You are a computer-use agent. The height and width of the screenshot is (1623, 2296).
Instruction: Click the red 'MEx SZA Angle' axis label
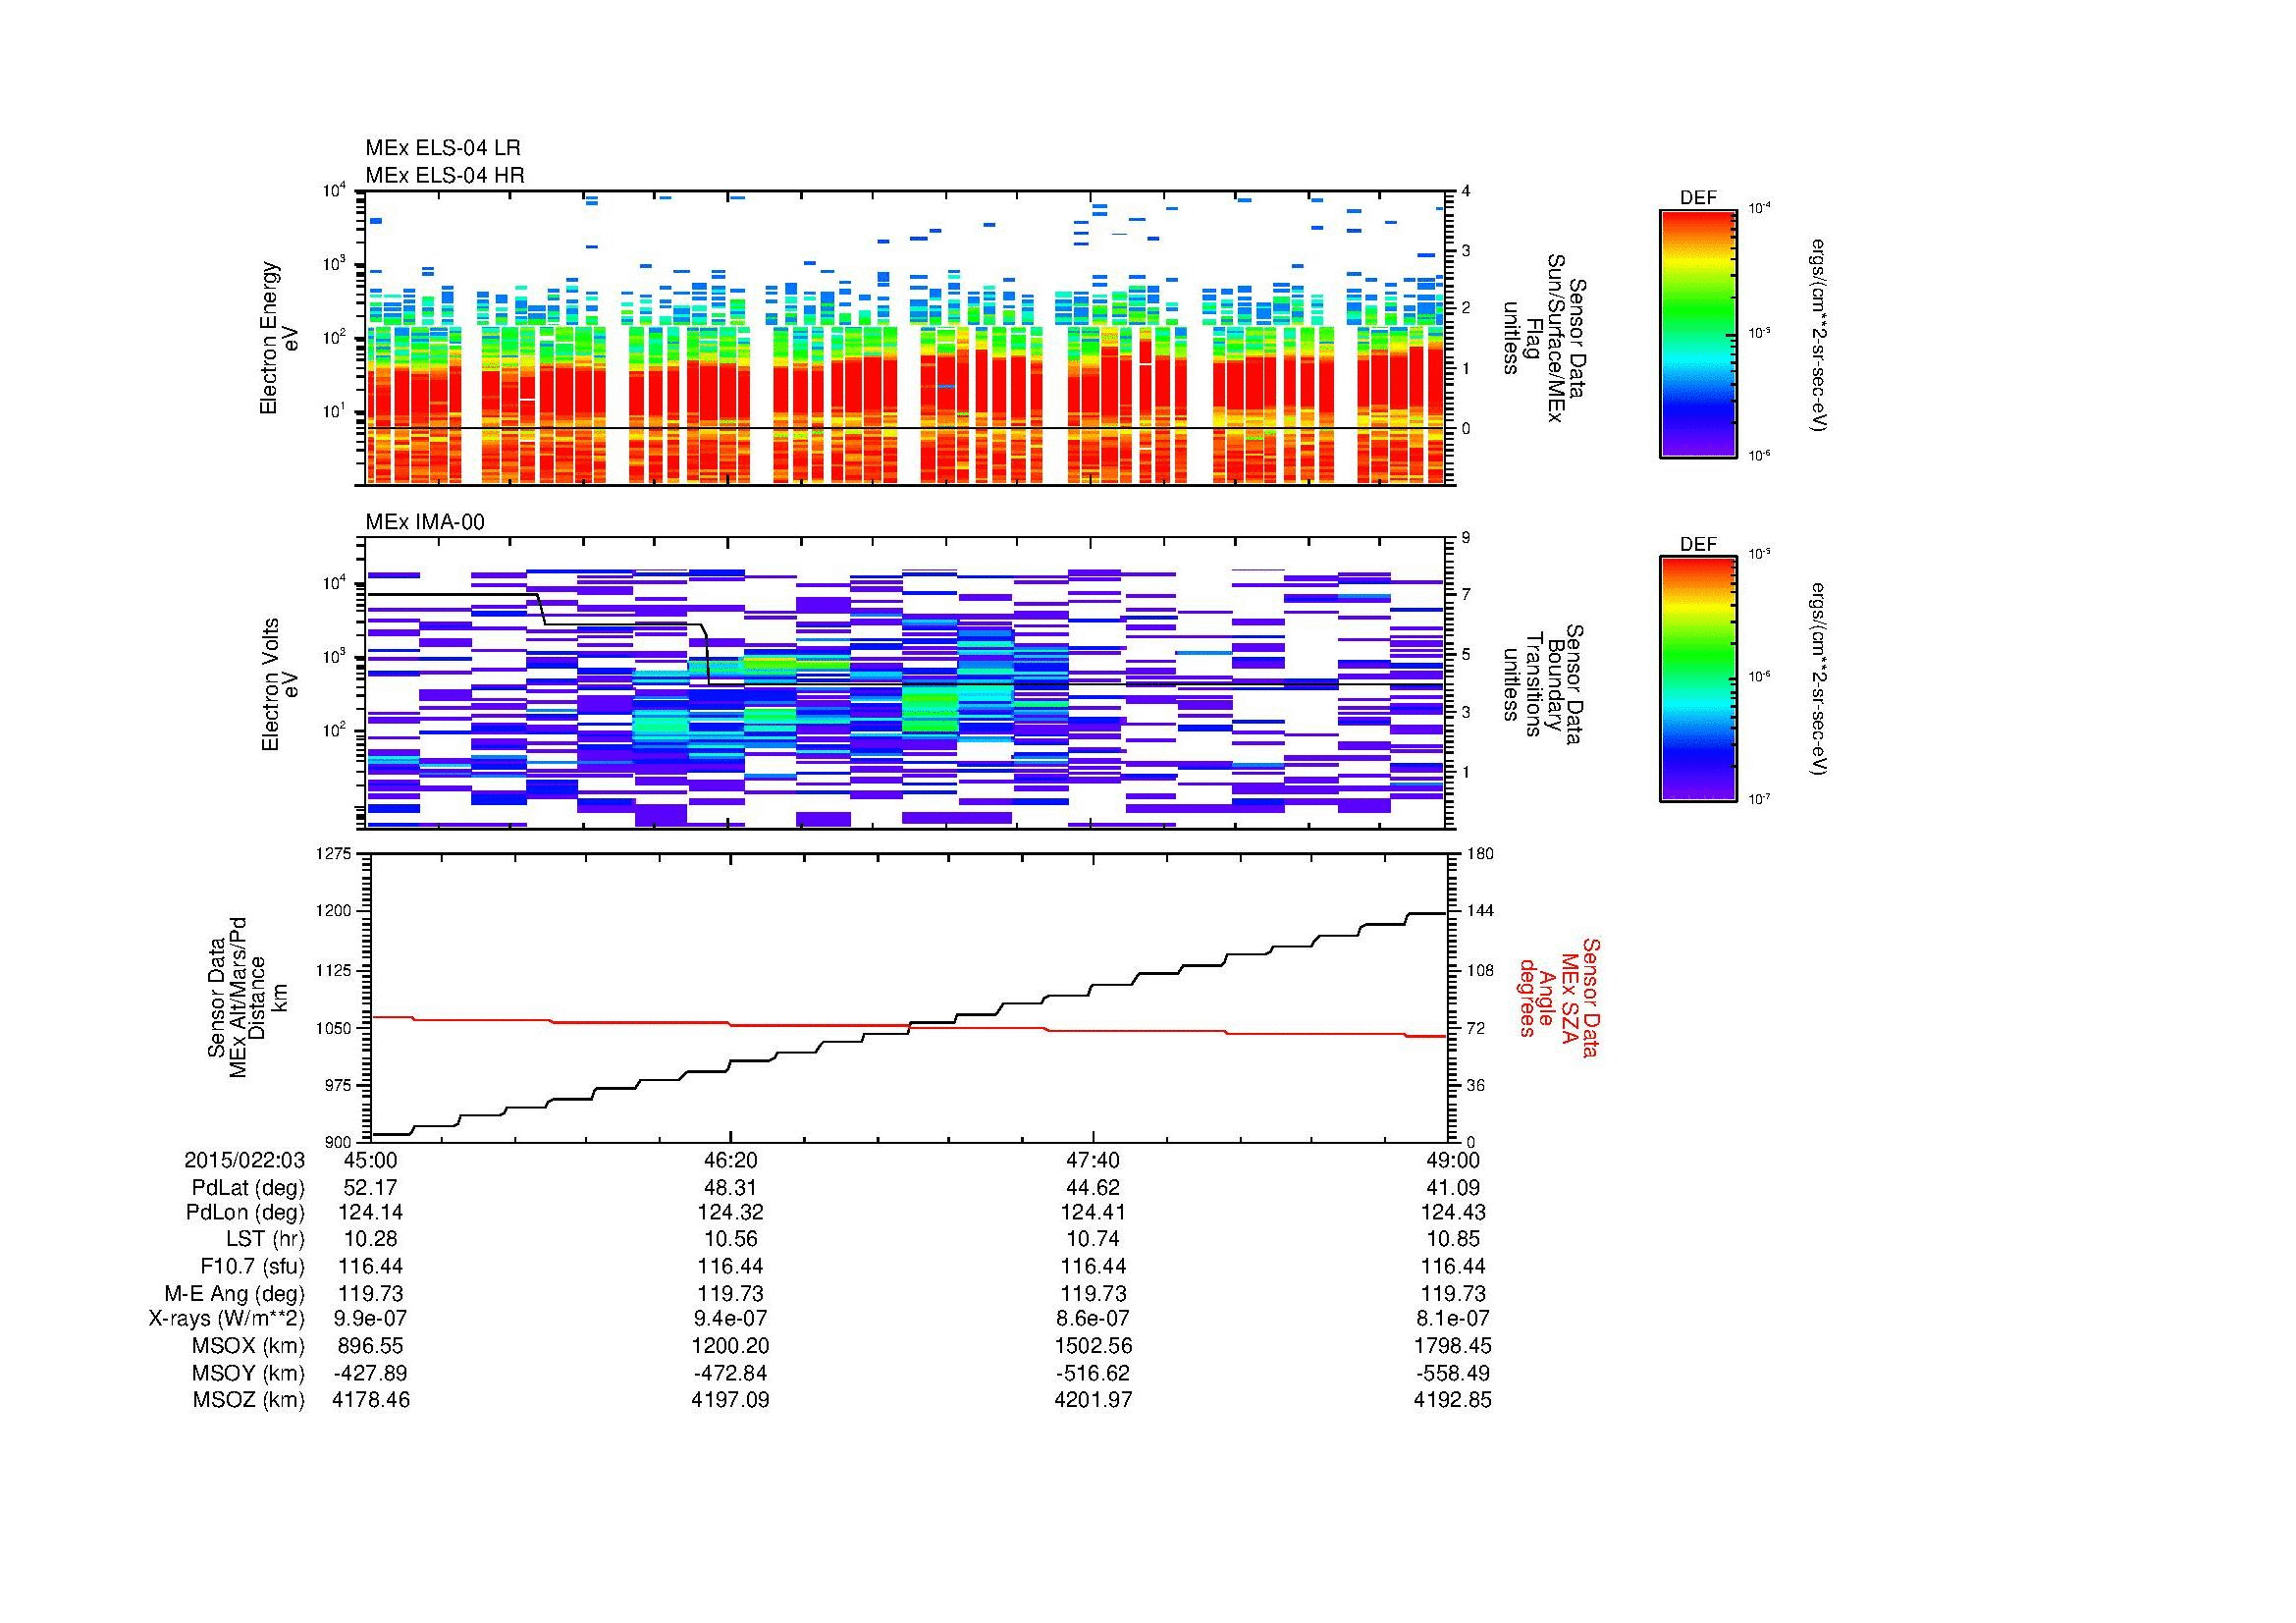pyautogui.click(x=1560, y=997)
